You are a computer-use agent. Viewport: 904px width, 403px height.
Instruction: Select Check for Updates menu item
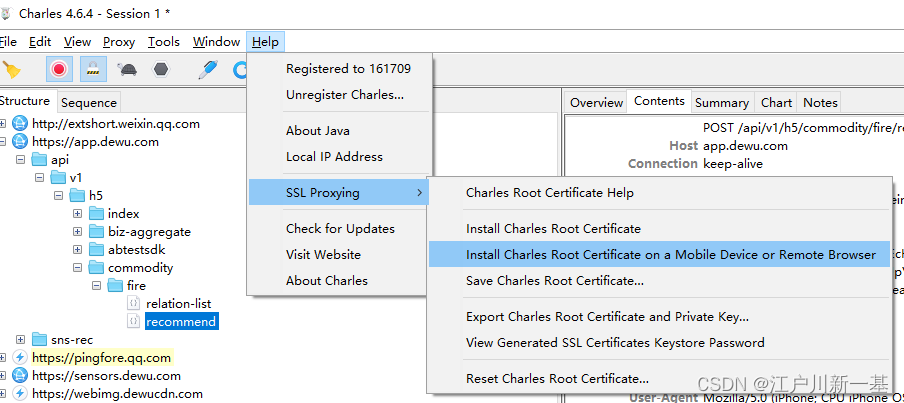click(339, 228)
